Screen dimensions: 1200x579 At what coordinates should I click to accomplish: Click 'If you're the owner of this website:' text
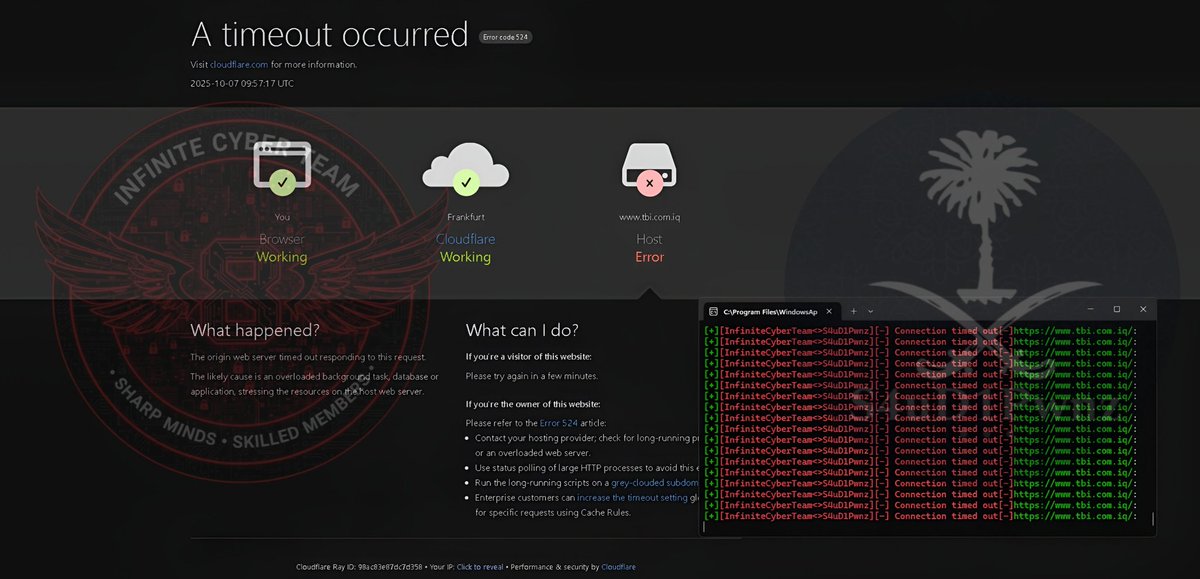pos(533,404)
